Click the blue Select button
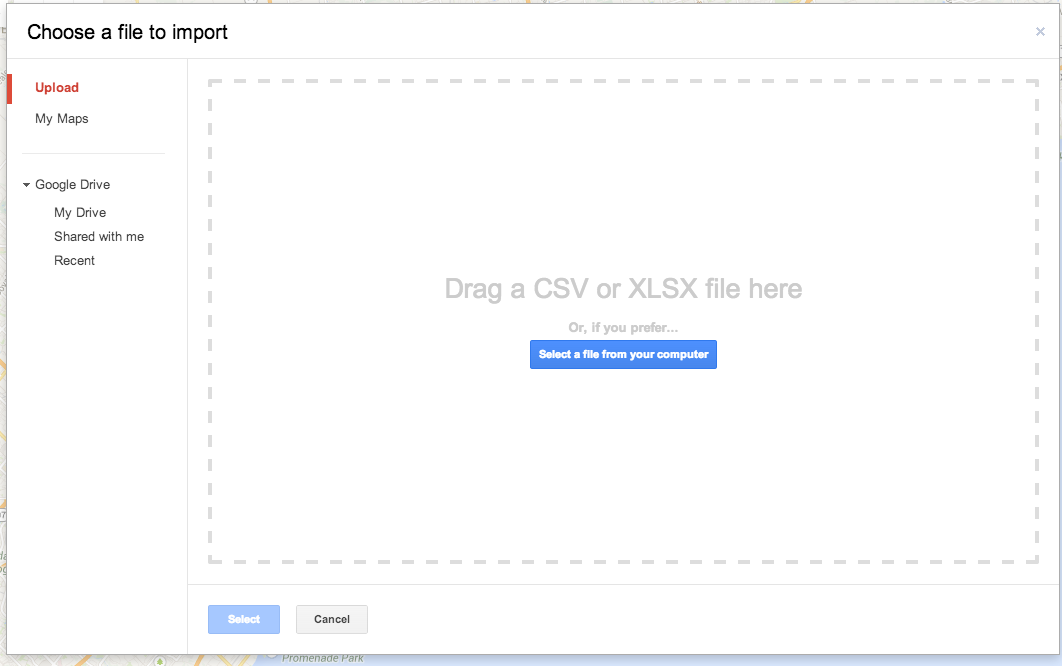Viewport: 1062px width, 666px height. click(x=244, y=620)
